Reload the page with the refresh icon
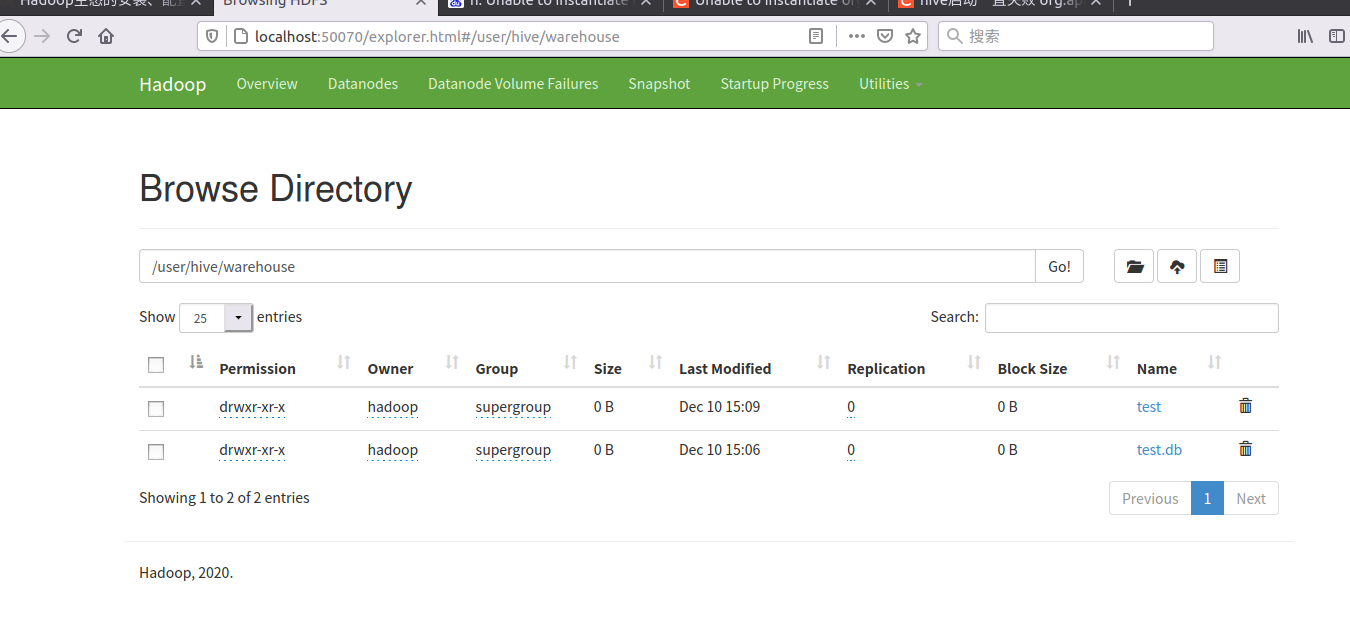The width and height of the screenshot is (1350, 630). pyautogui.click(x=74, y=37)
